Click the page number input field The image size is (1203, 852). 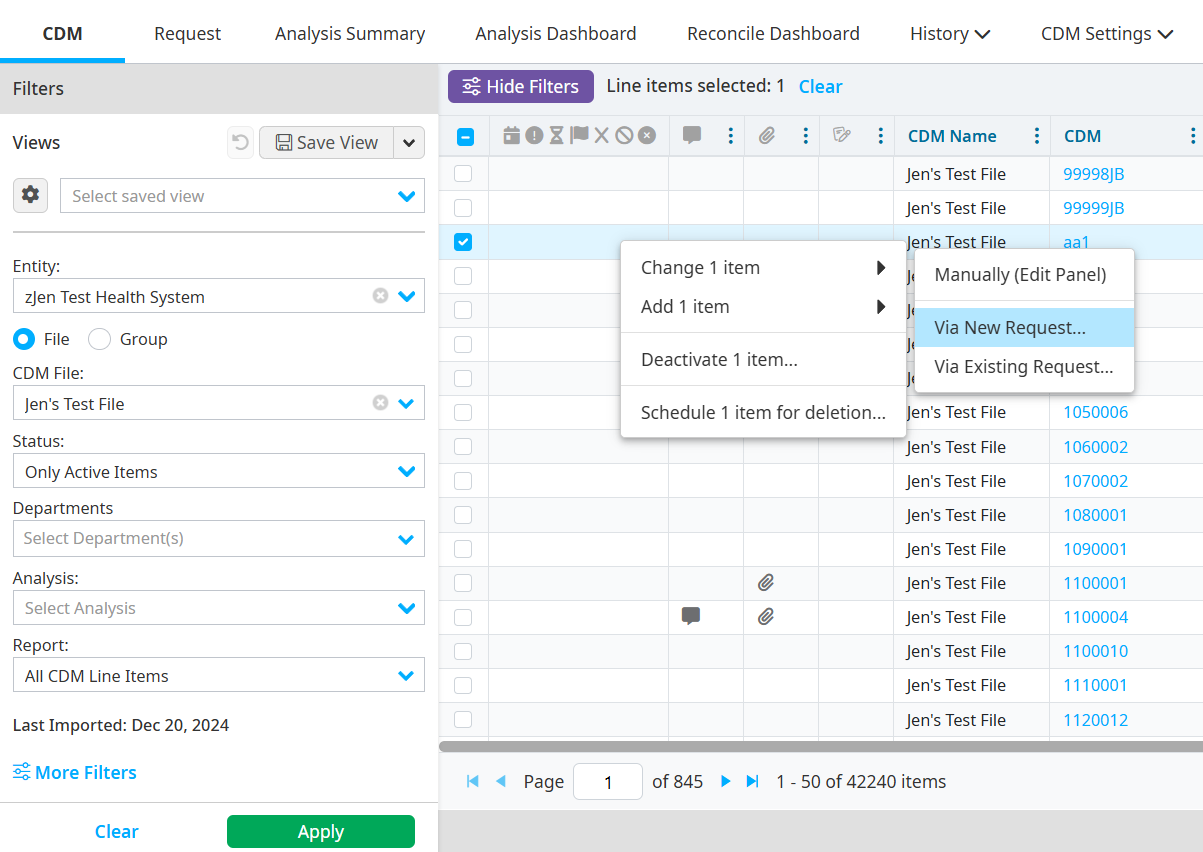tap(607, 782)
